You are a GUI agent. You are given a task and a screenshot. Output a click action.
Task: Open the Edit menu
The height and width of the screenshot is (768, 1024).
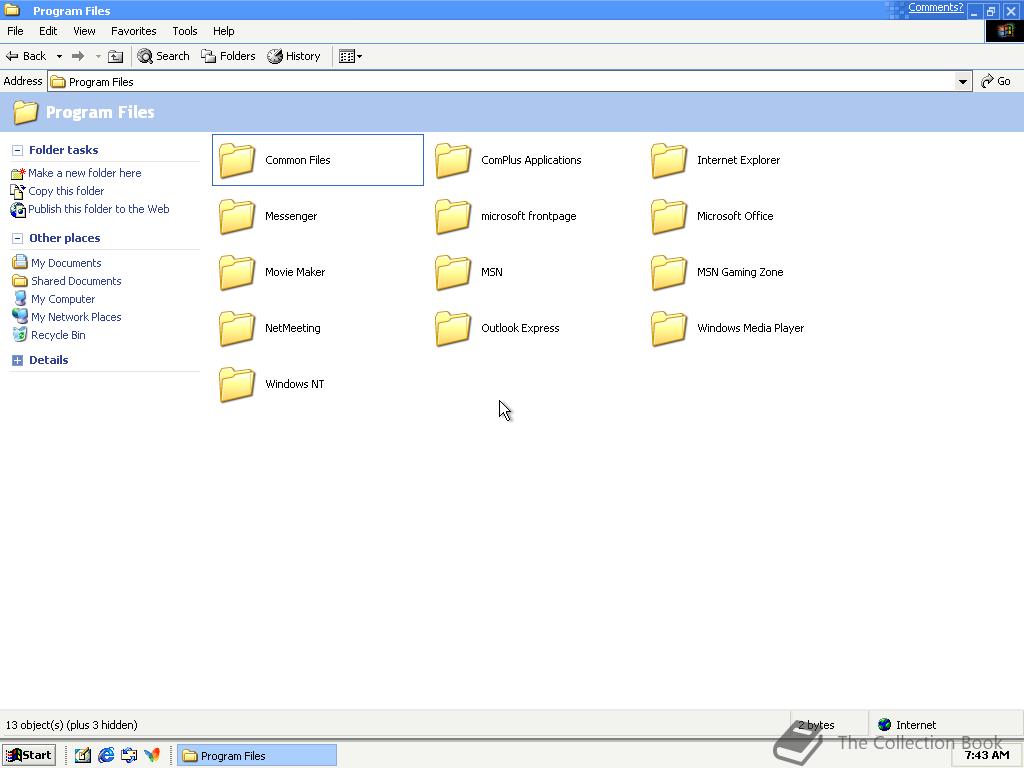pos(48,31)
